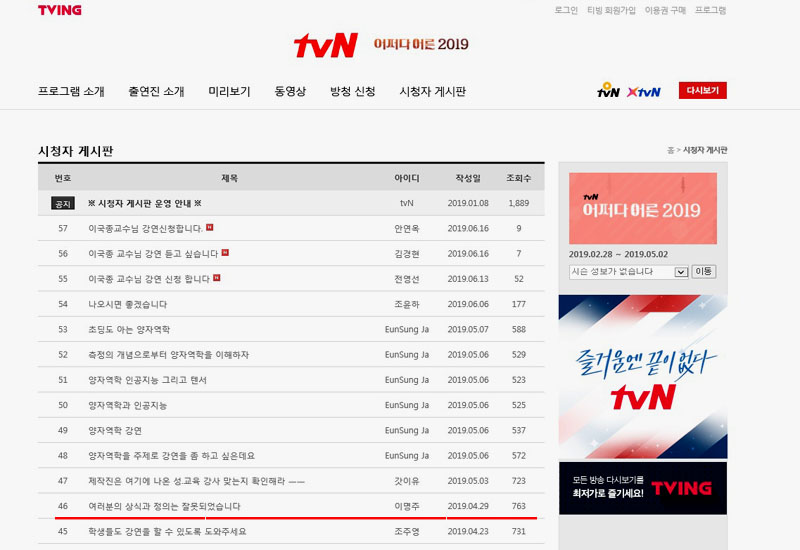
Task: Open the 어쩌다 어른 2019 sidebar thumbnail
Action: click(642, 209)
